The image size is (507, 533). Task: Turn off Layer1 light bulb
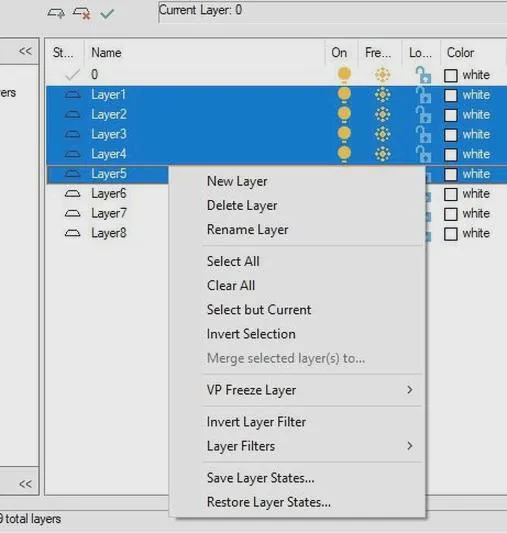344,94
